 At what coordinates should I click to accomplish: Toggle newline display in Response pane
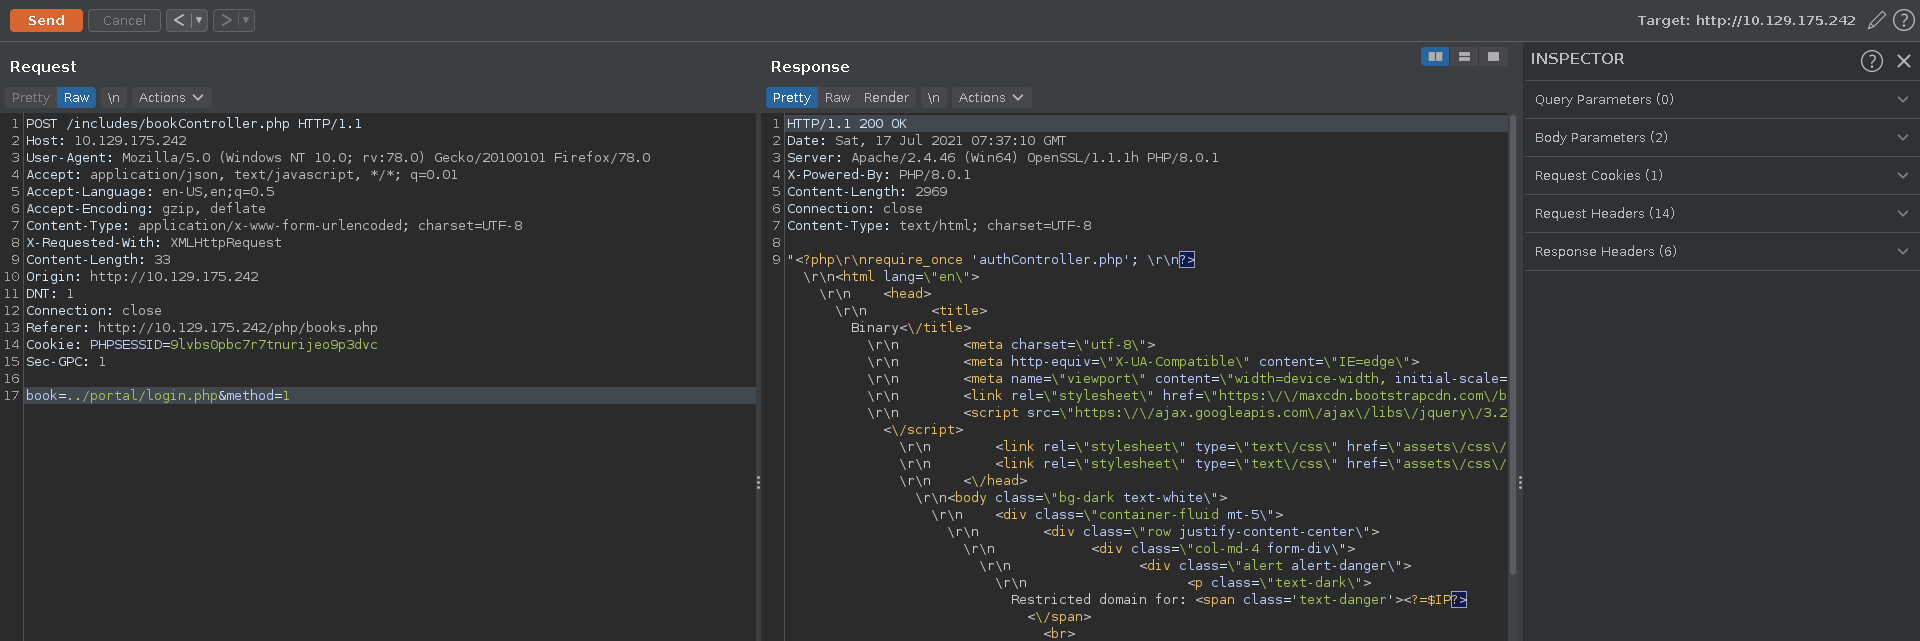click(933, 97)
